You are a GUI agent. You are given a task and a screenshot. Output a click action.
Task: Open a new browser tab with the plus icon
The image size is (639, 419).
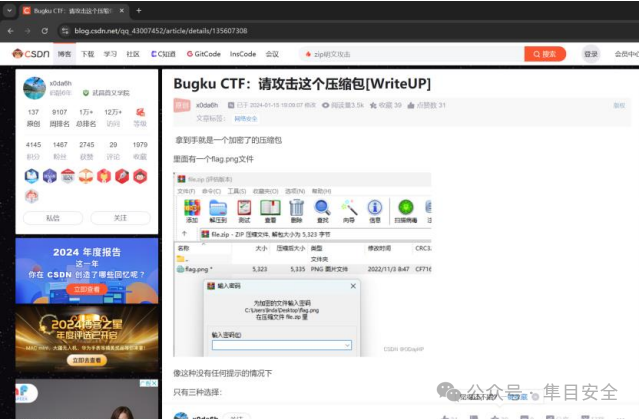[x=139, y=11]
